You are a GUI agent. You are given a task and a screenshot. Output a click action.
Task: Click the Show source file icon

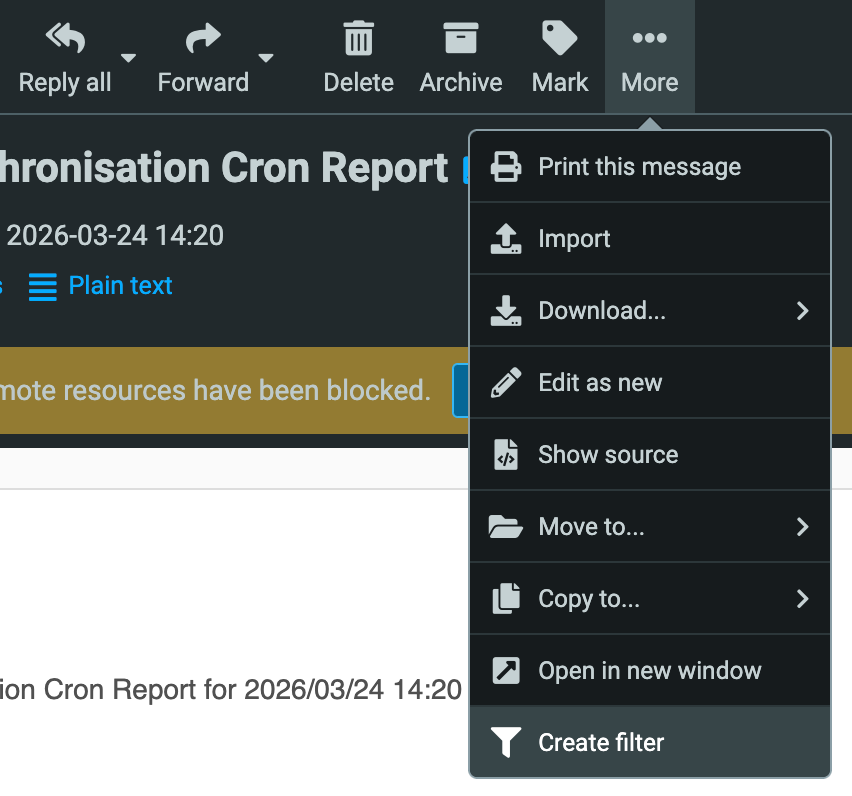(506, 455)
